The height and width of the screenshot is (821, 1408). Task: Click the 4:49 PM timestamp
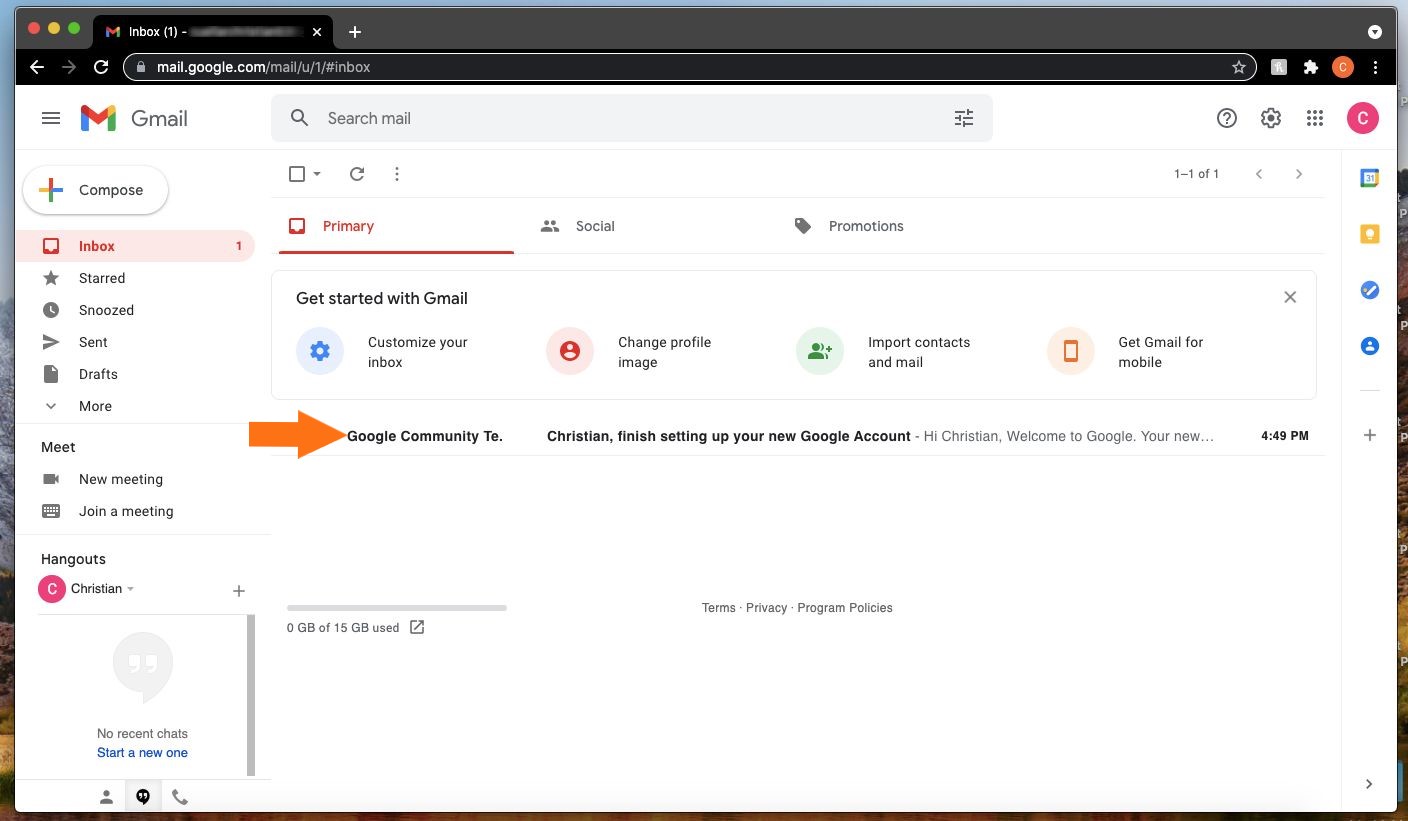1285,436
